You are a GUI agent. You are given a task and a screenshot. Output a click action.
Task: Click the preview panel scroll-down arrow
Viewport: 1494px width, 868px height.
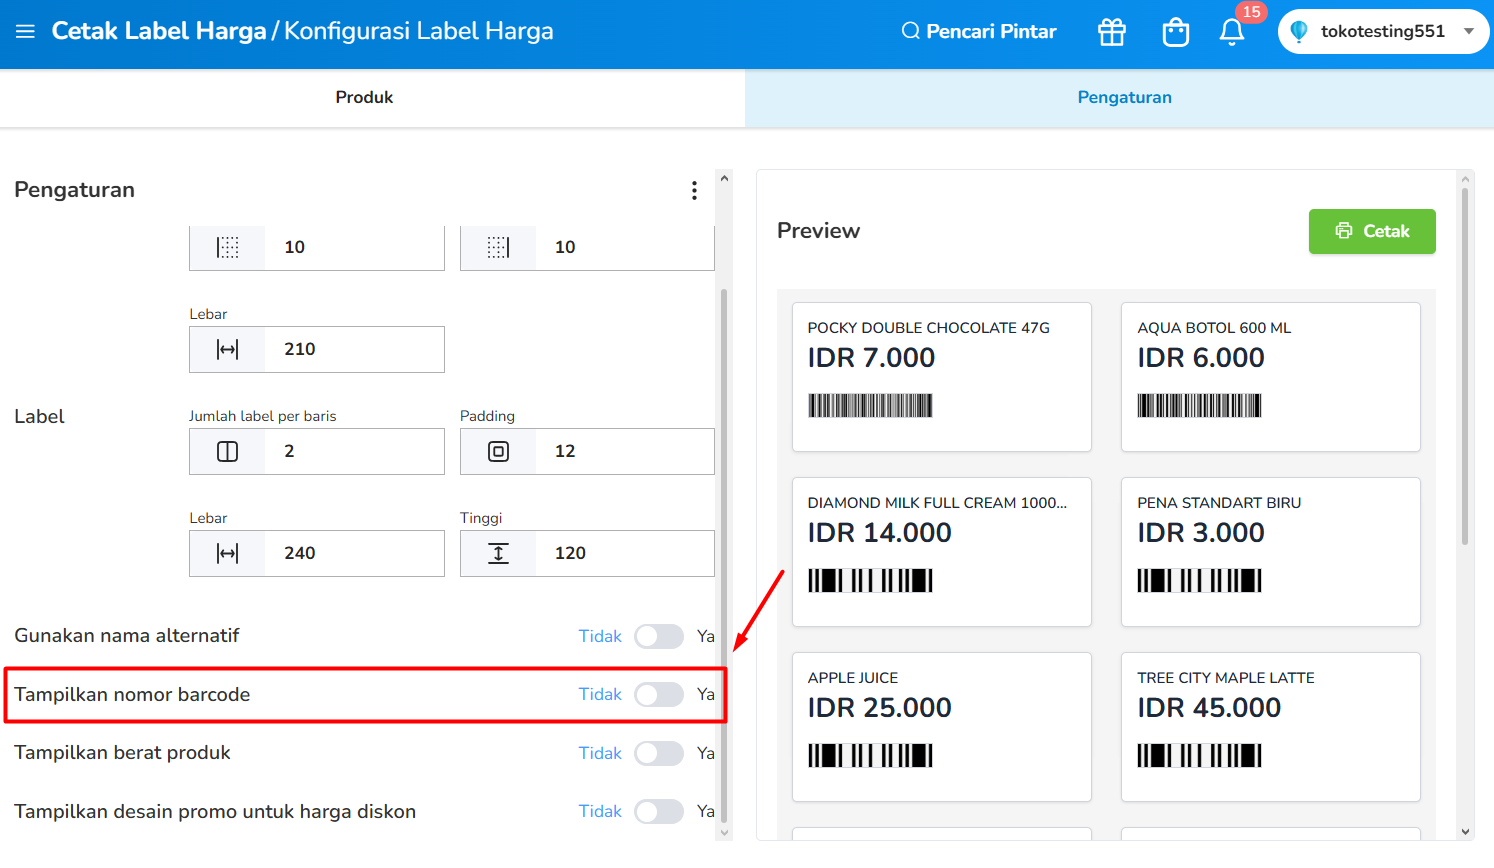click(1465, 831)
